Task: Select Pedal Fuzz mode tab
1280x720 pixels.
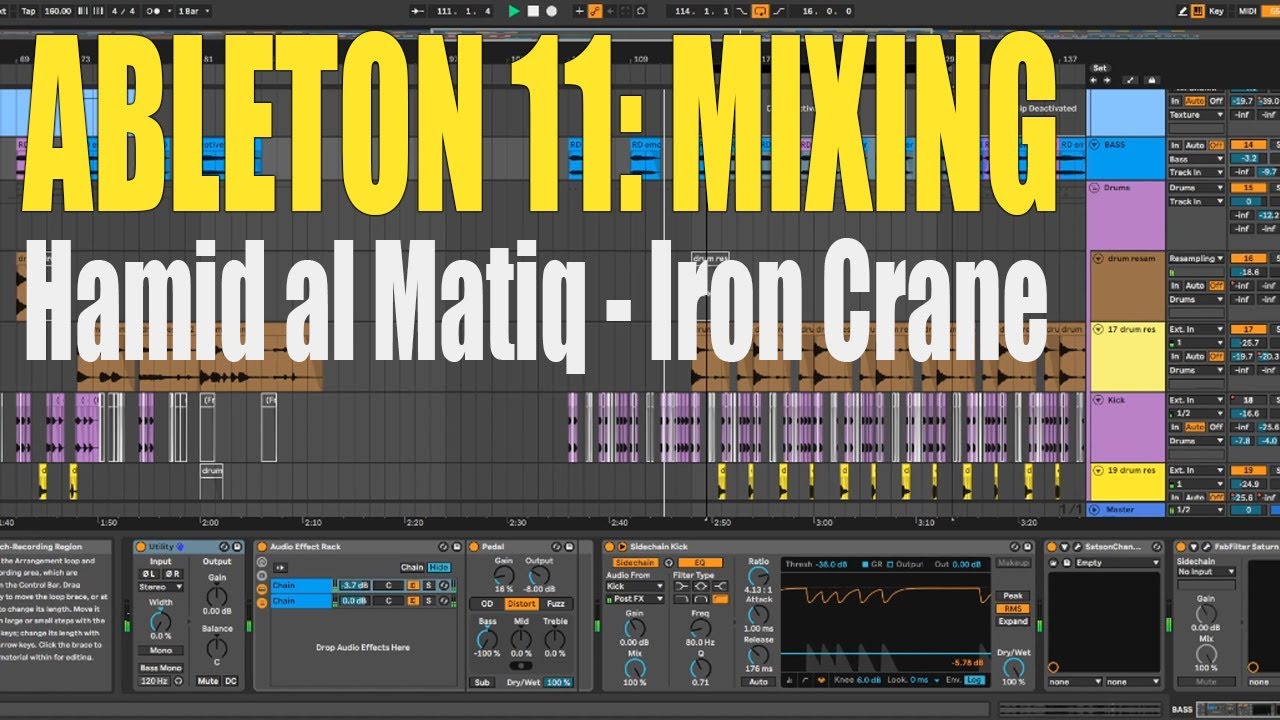Action: pos(555,604)
